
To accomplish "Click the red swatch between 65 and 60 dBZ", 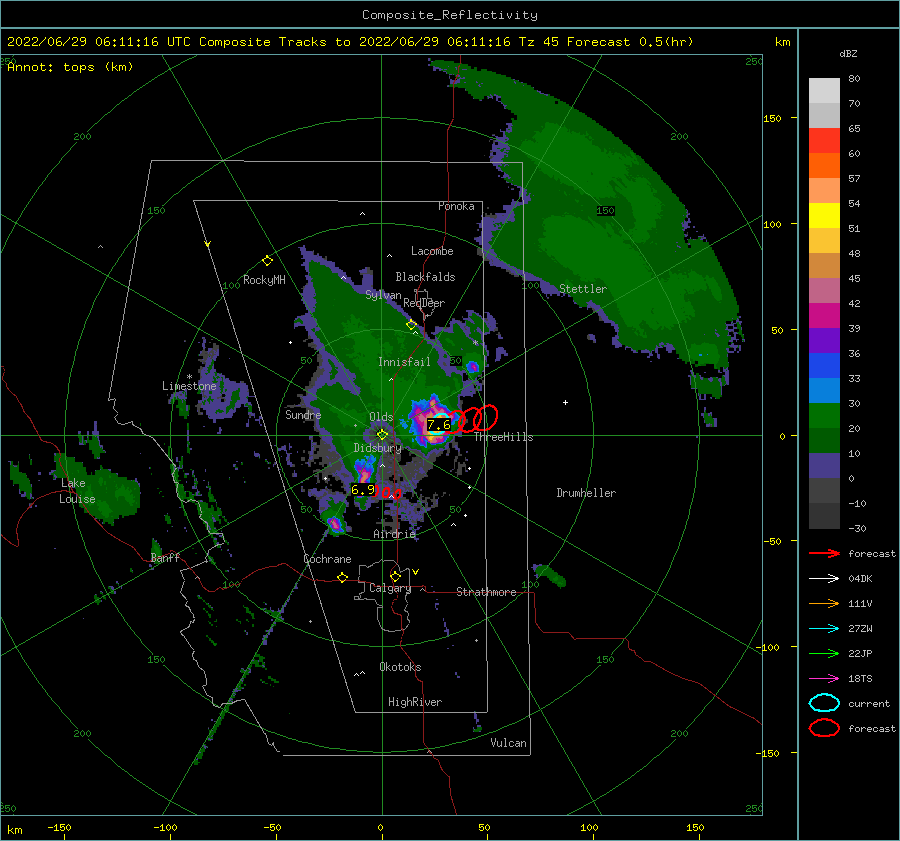I will coord(824,141).
